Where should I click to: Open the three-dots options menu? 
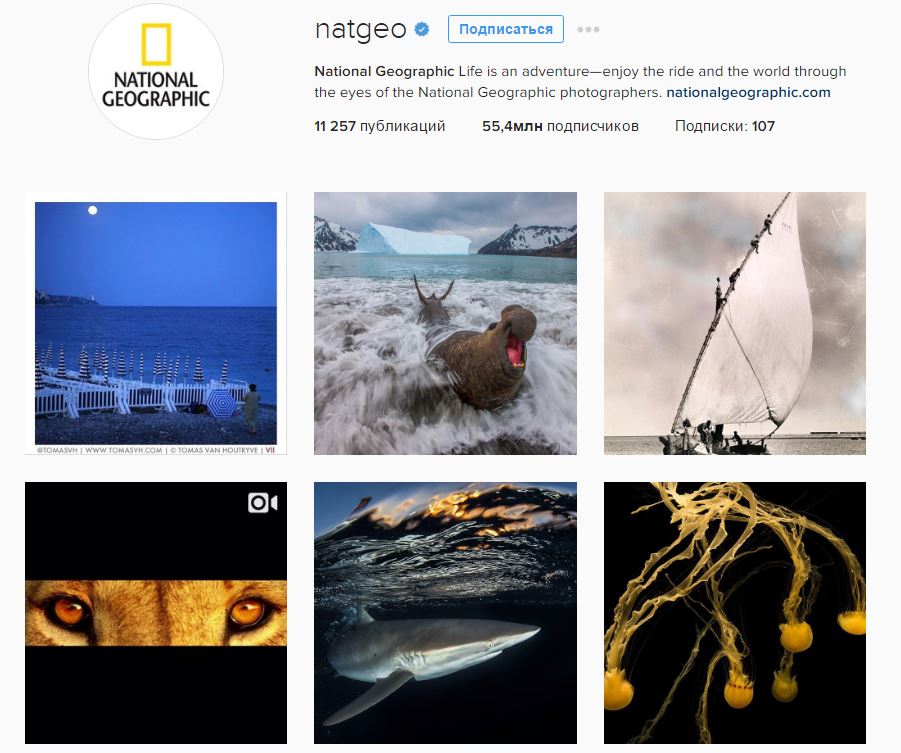point(588,29)
